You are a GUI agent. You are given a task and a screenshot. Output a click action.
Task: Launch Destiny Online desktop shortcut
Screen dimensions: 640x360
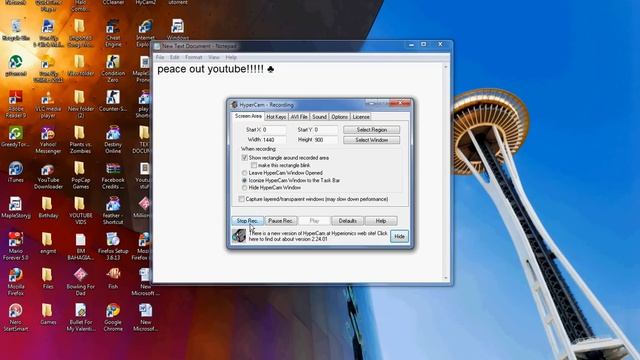(x=113, y=139)
